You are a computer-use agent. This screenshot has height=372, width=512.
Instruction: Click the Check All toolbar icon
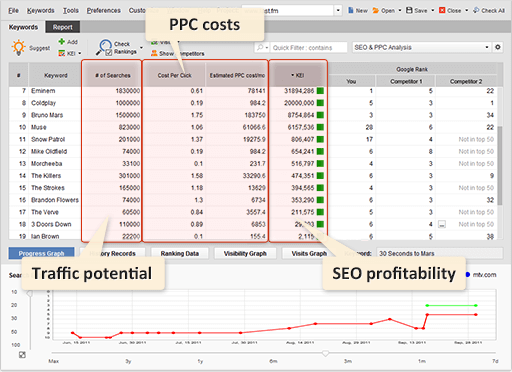click(x=476, y=10)
